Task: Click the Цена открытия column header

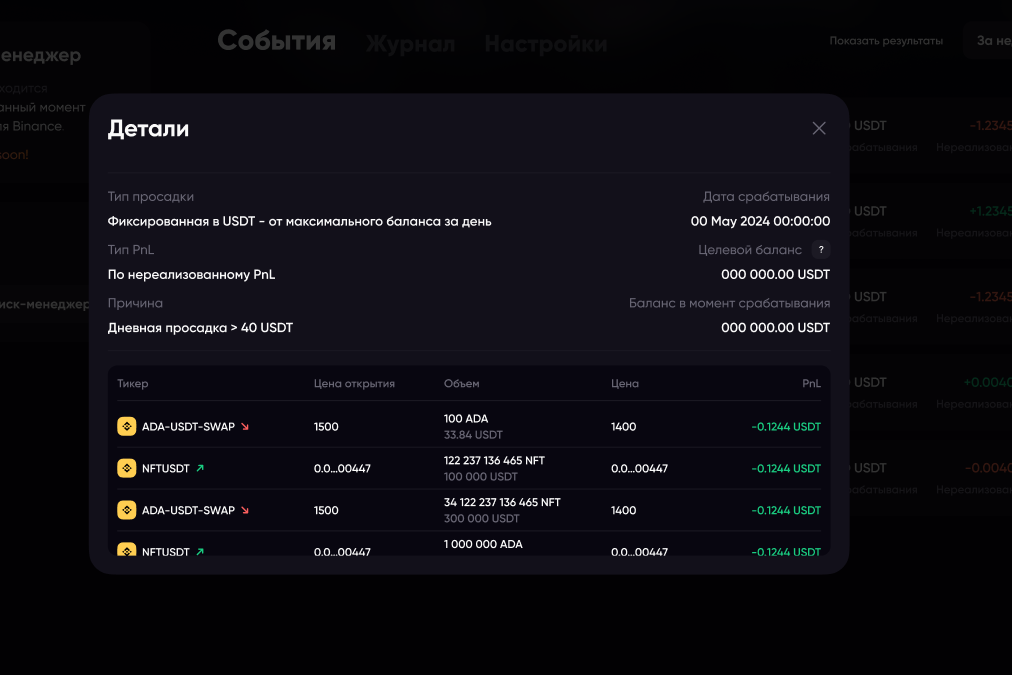Action: tap(354, 383)
